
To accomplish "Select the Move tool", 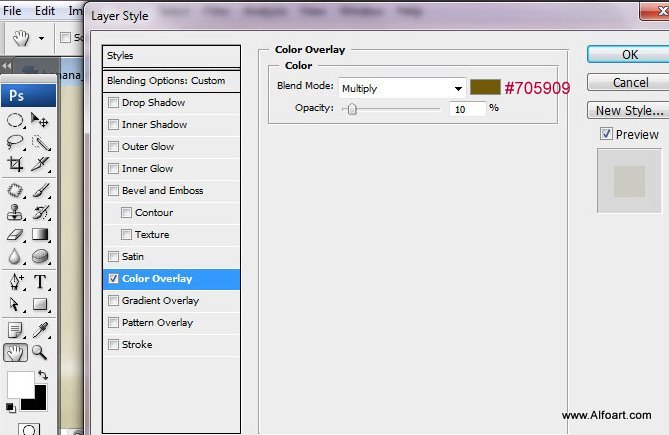I will point(40,120).
